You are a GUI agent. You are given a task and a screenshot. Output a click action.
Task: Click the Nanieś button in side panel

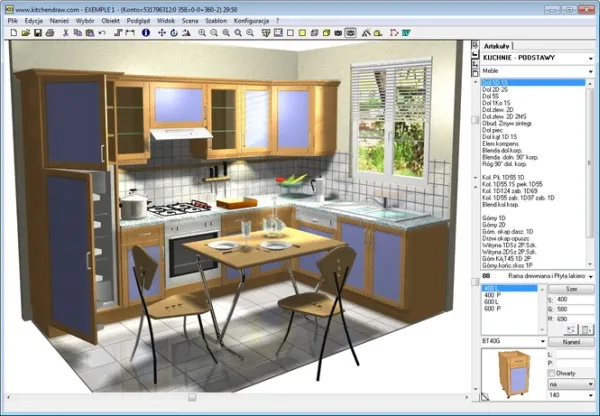[x=571, y=342]
